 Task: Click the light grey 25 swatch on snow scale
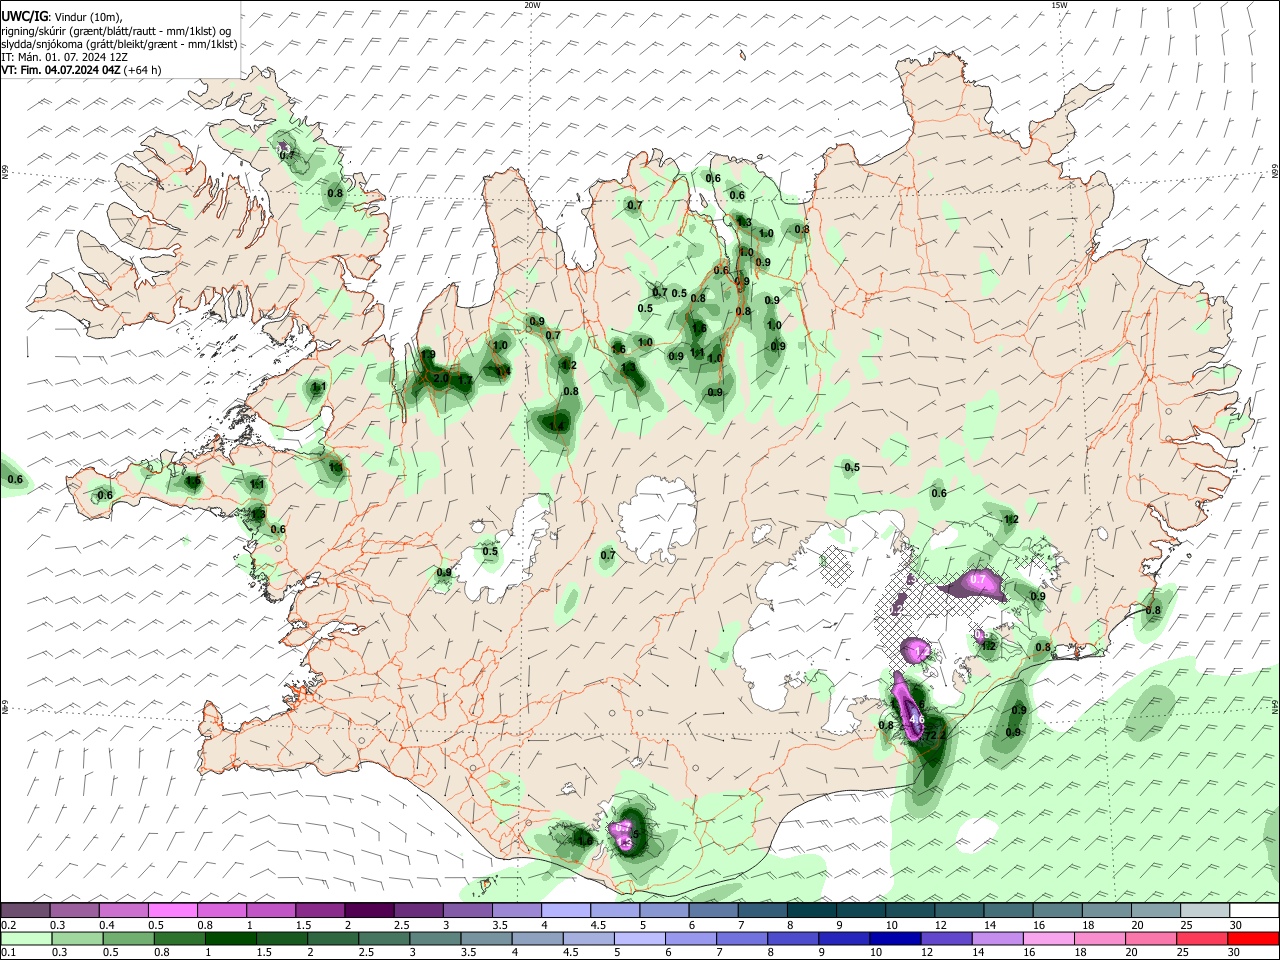pyautogui.click(x=1205, y=910)
